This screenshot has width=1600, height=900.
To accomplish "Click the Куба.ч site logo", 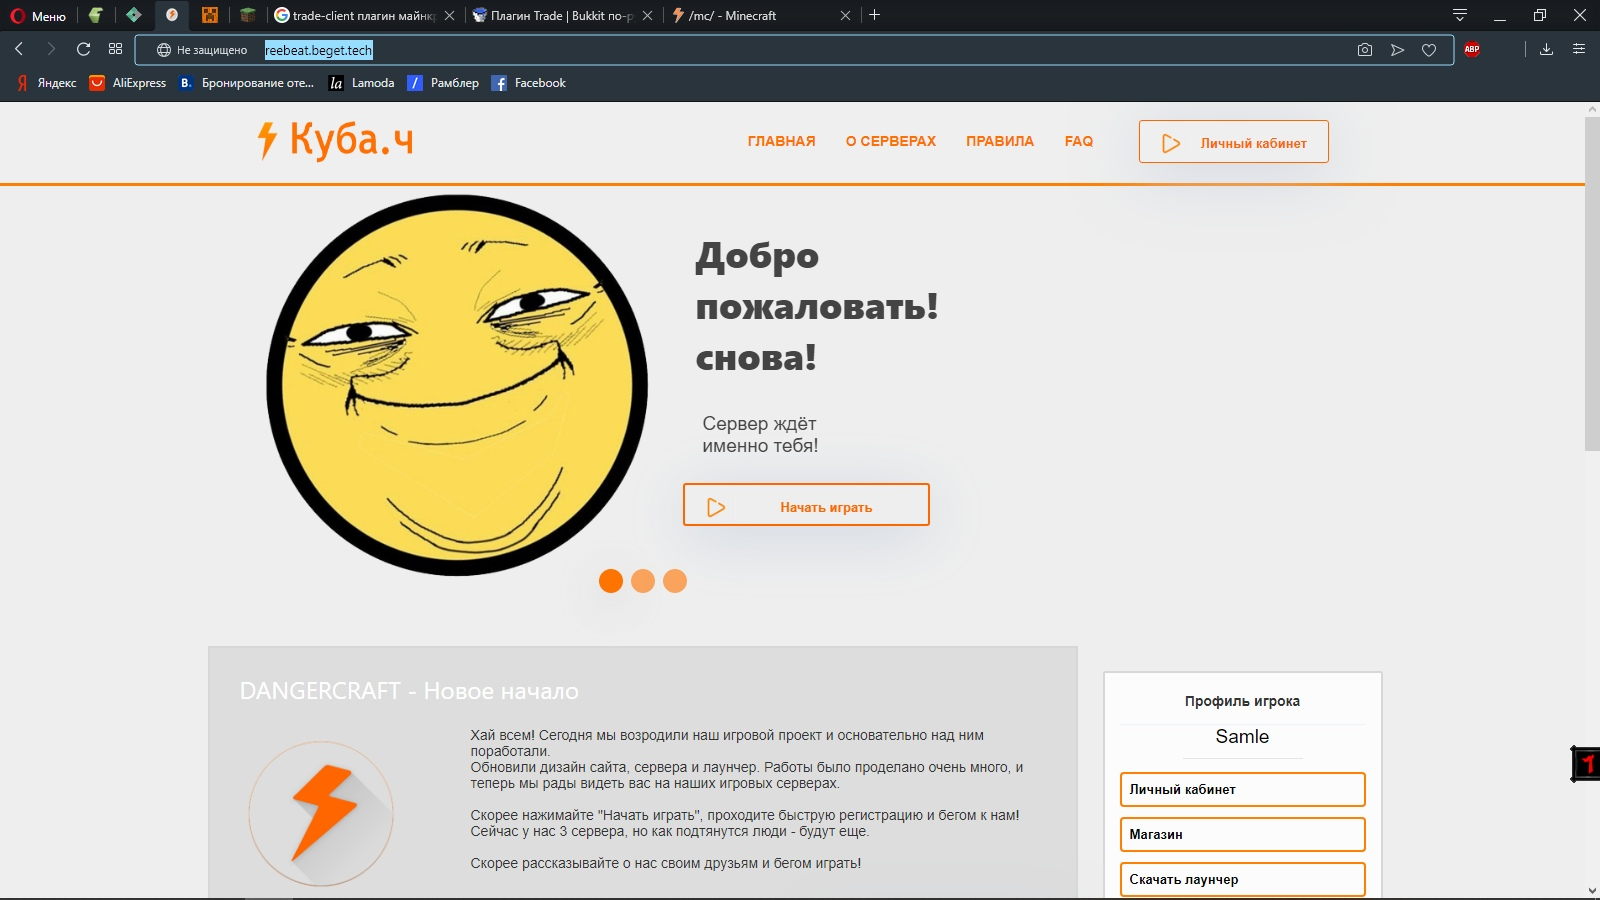I will click(336, 140).
